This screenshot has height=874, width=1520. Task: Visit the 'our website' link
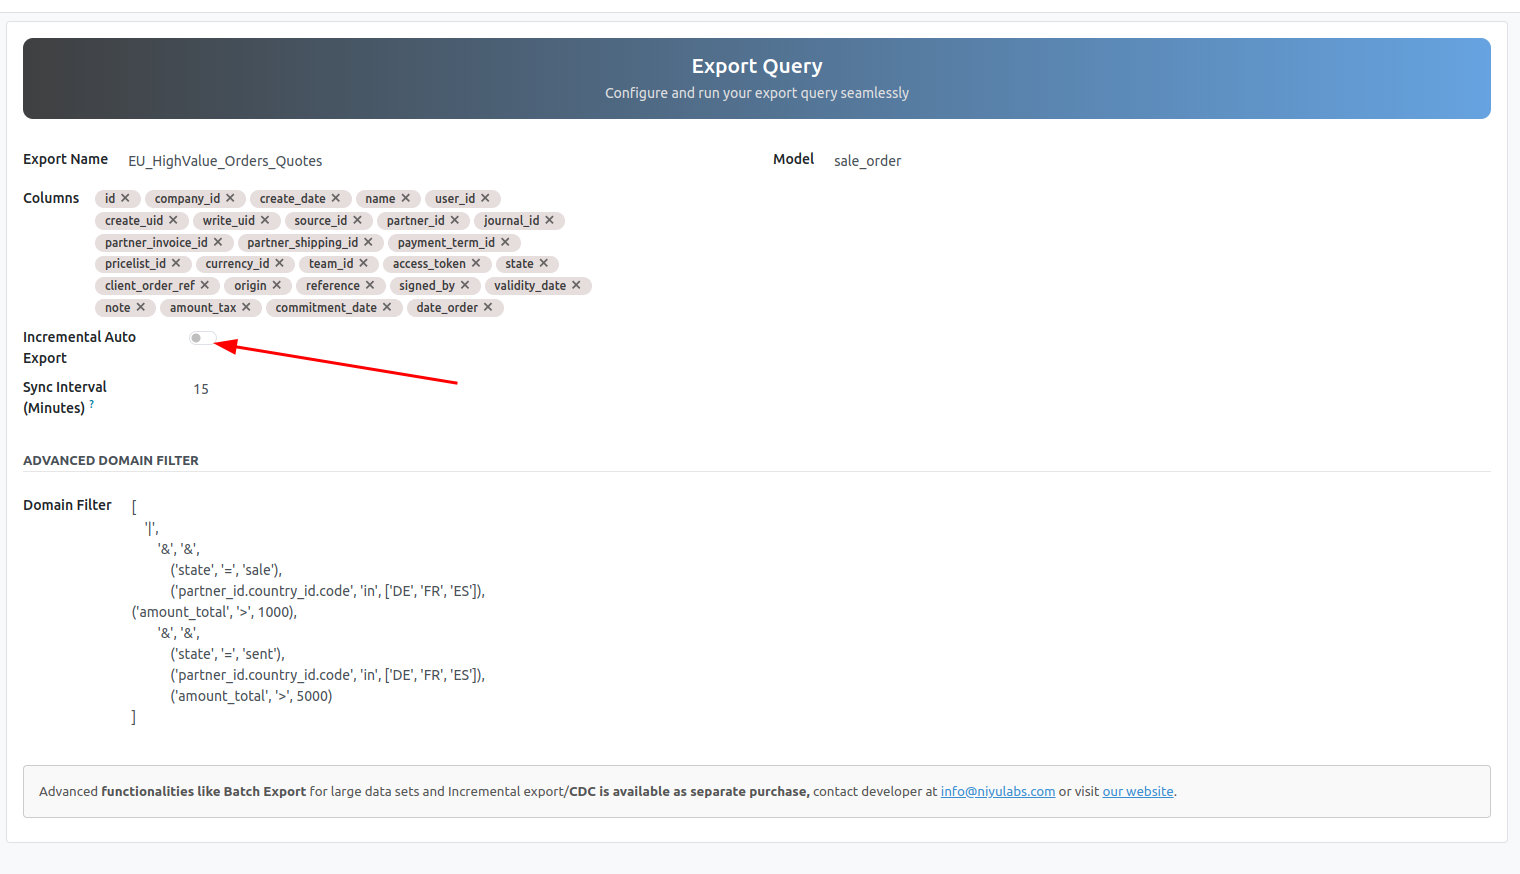click(x=1137, y=791)
